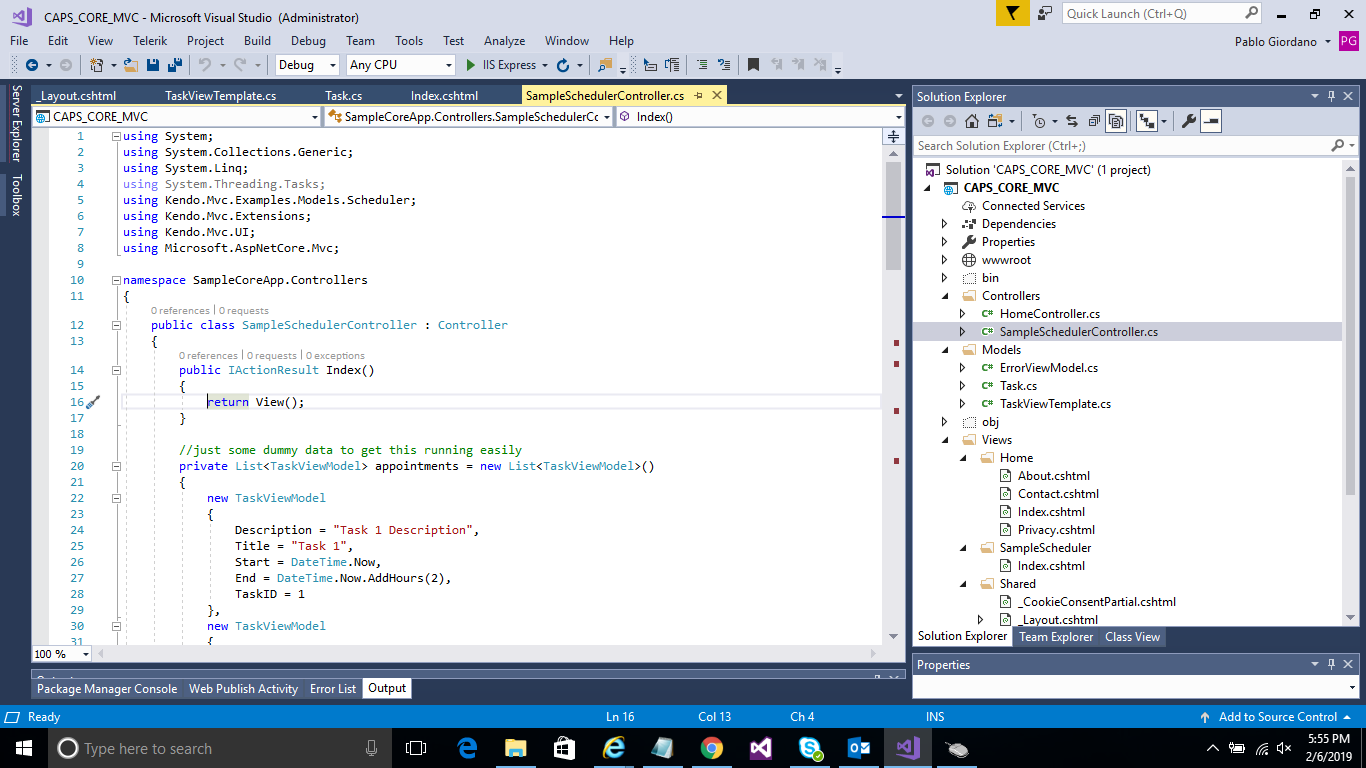Open the Error List panel tab
This screenshot has width=1366, height=768.
coord(333,689)
